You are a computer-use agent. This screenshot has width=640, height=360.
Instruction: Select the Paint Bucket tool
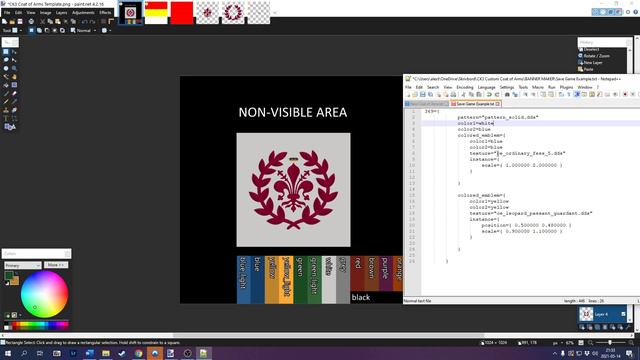6,85
